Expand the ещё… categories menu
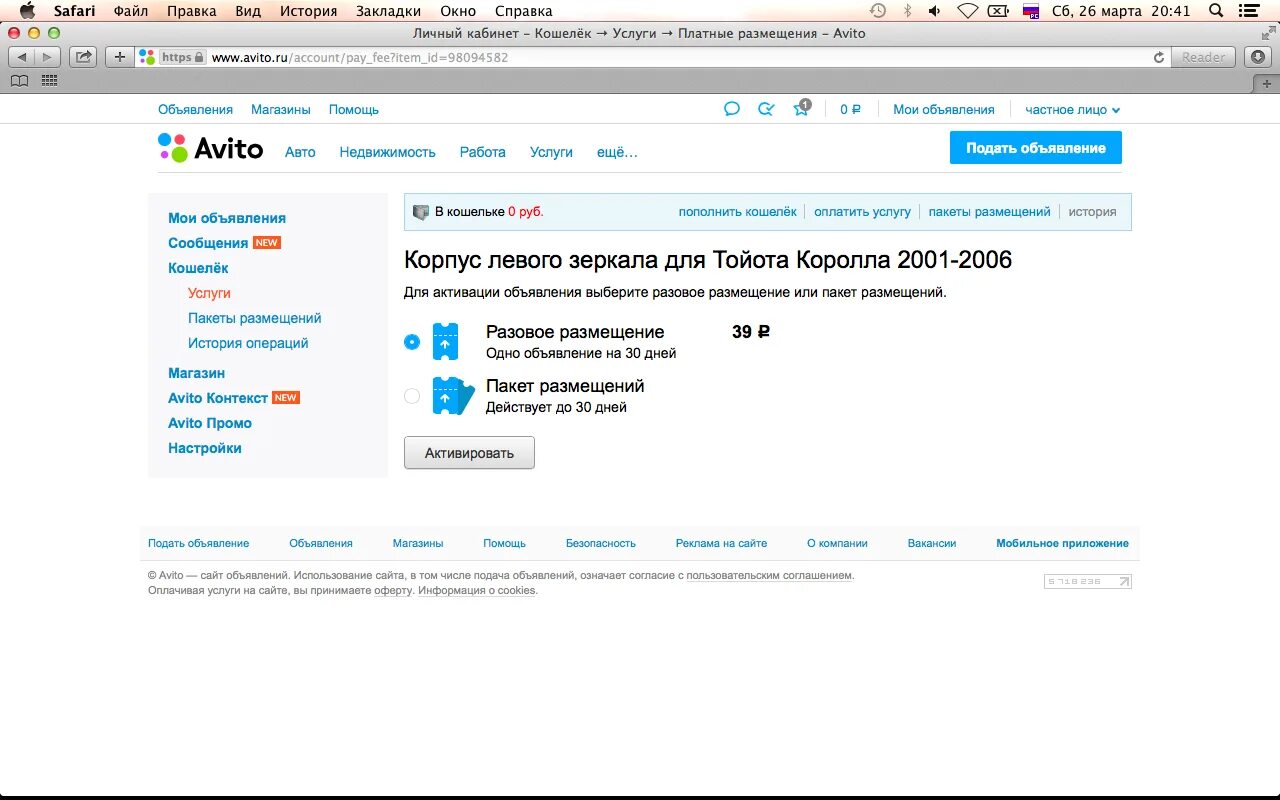This screenshot has width=1280, height=800. click(617, 152)
